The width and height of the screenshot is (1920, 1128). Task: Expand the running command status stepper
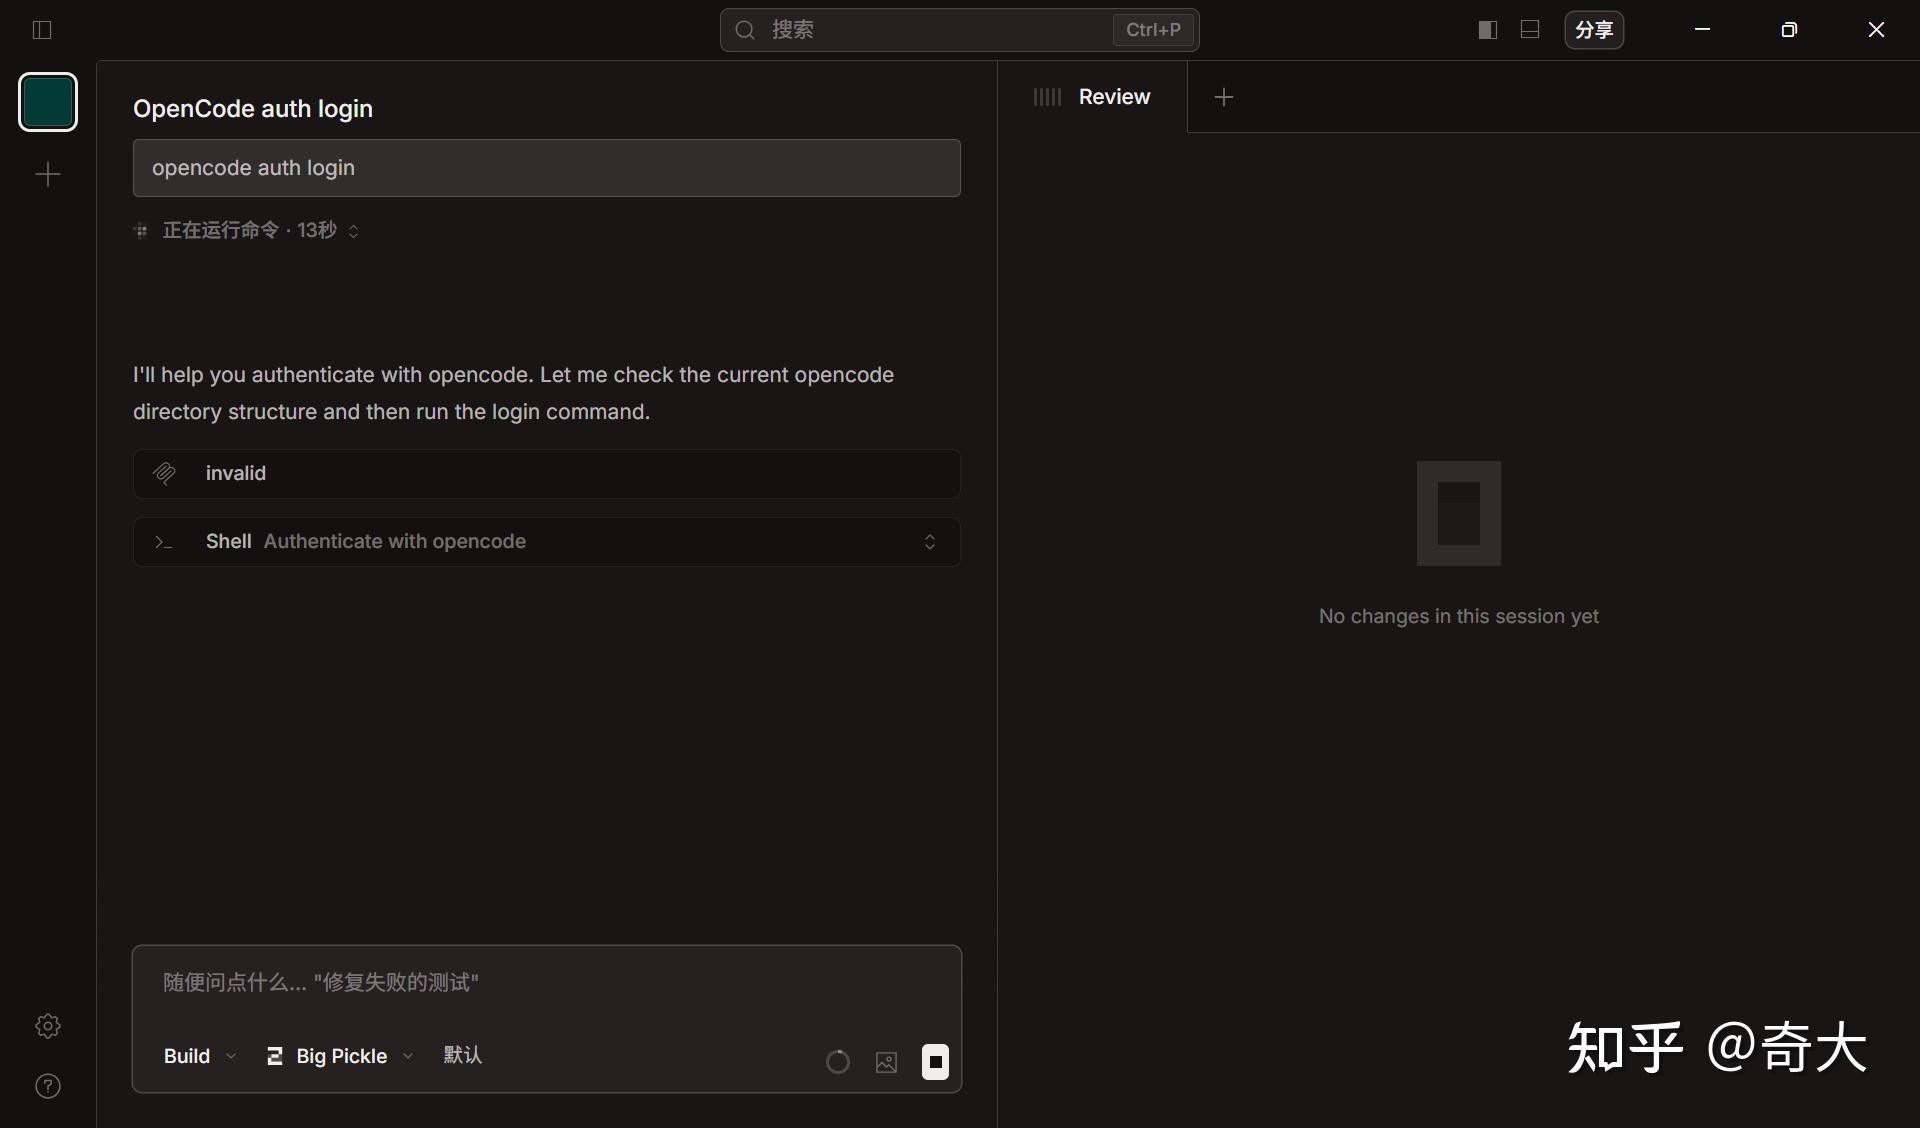coord(353,231)
